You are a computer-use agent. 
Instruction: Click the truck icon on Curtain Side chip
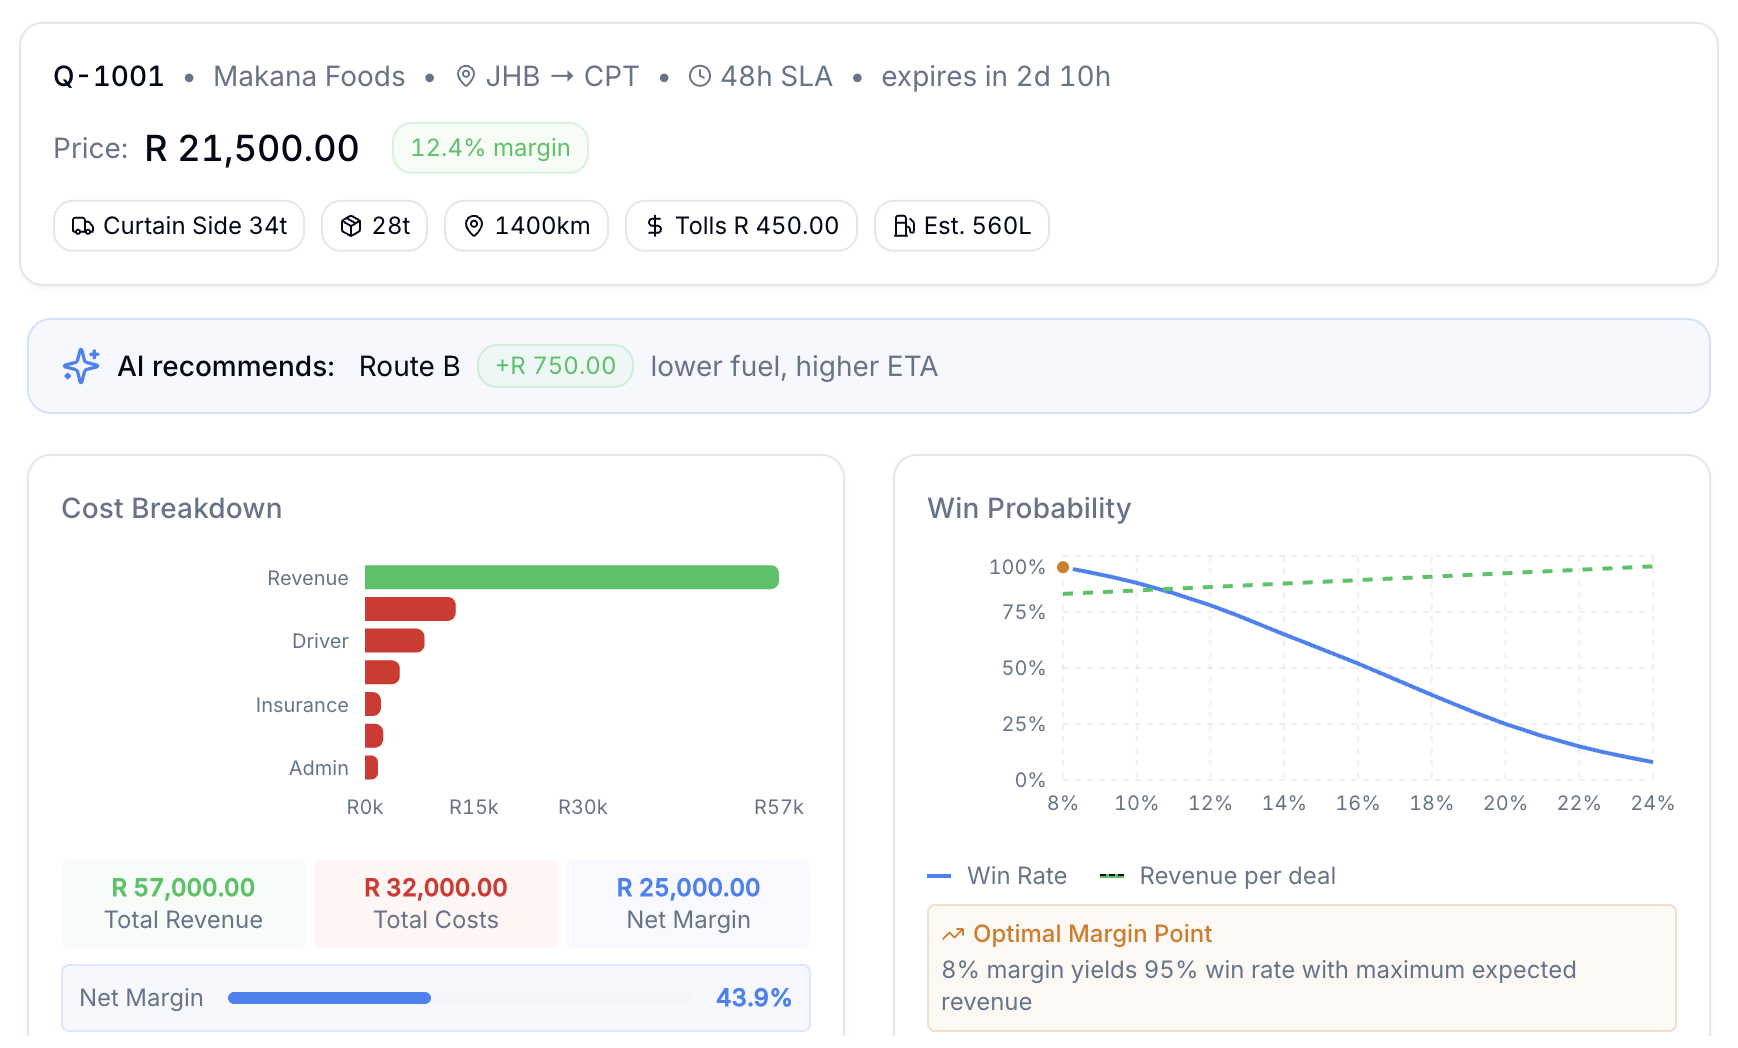pyautogui.click(x=85, y=226)
